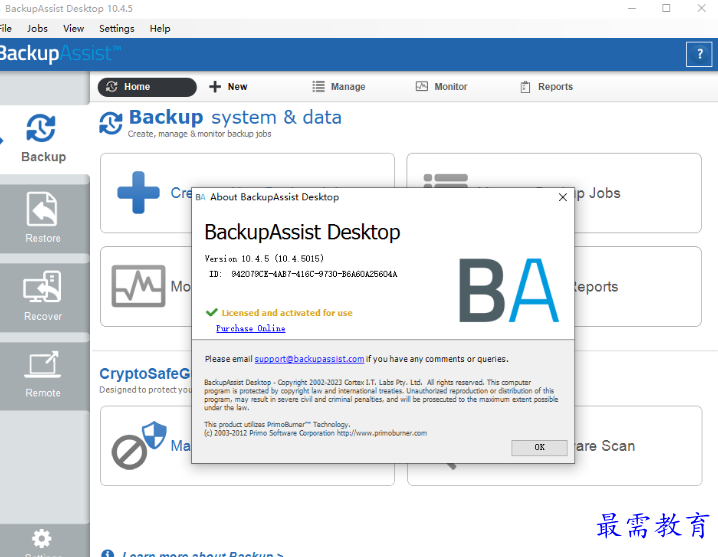Maximize the BackupAssist window

(x=666, y=8)
